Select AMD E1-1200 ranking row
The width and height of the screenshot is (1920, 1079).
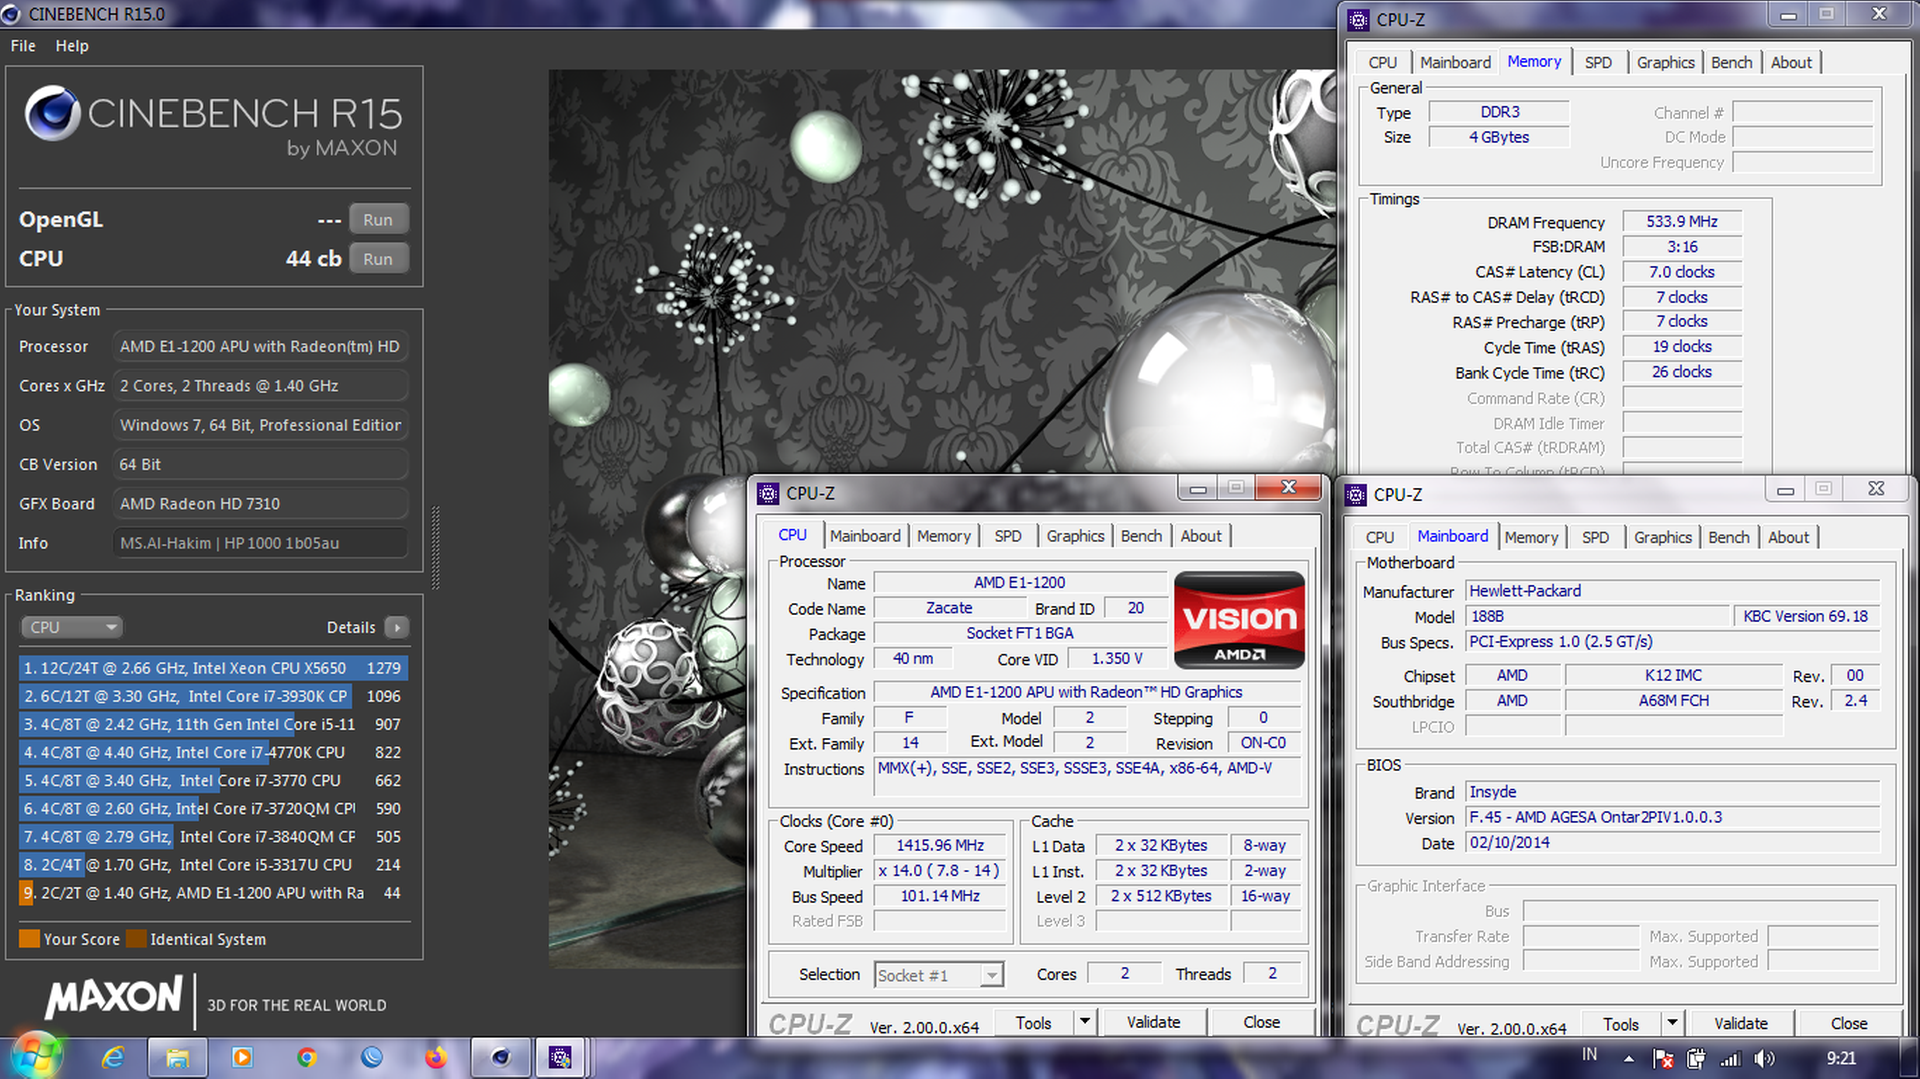point(213,893)
